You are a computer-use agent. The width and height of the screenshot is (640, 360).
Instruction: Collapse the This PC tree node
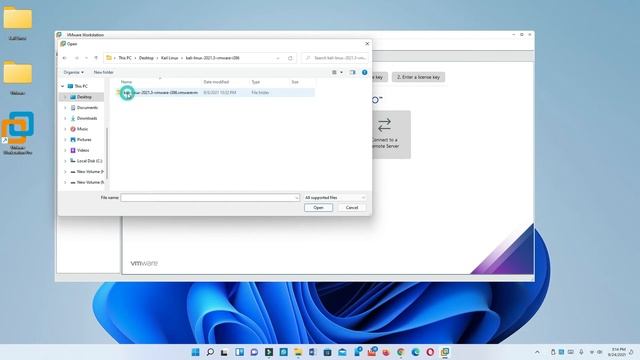coord(62,86)
